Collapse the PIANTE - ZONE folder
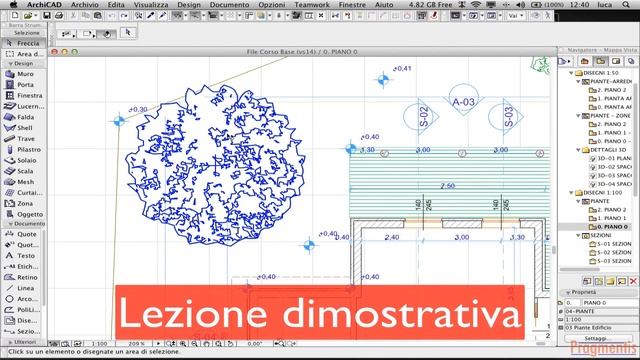This screenshot has width=640, height=360. (578, 116)
